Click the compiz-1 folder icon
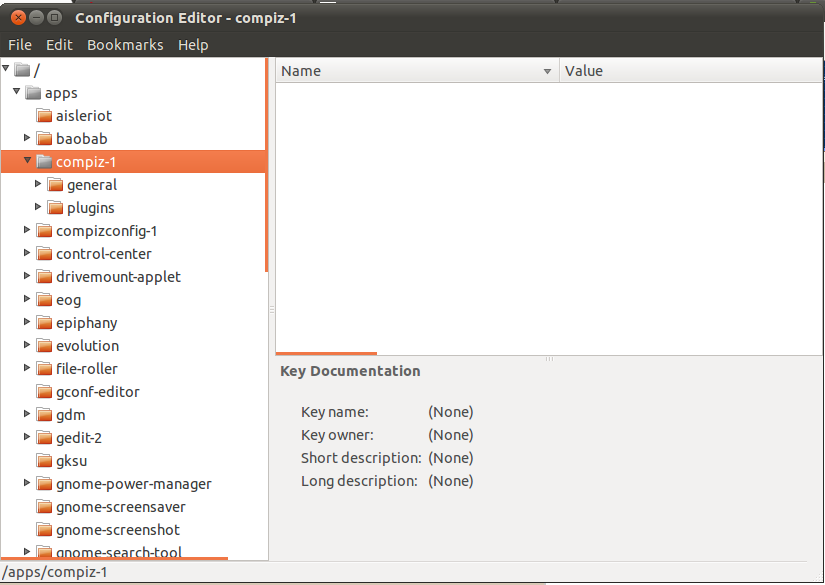825x585 pixels. click(44, 162)
